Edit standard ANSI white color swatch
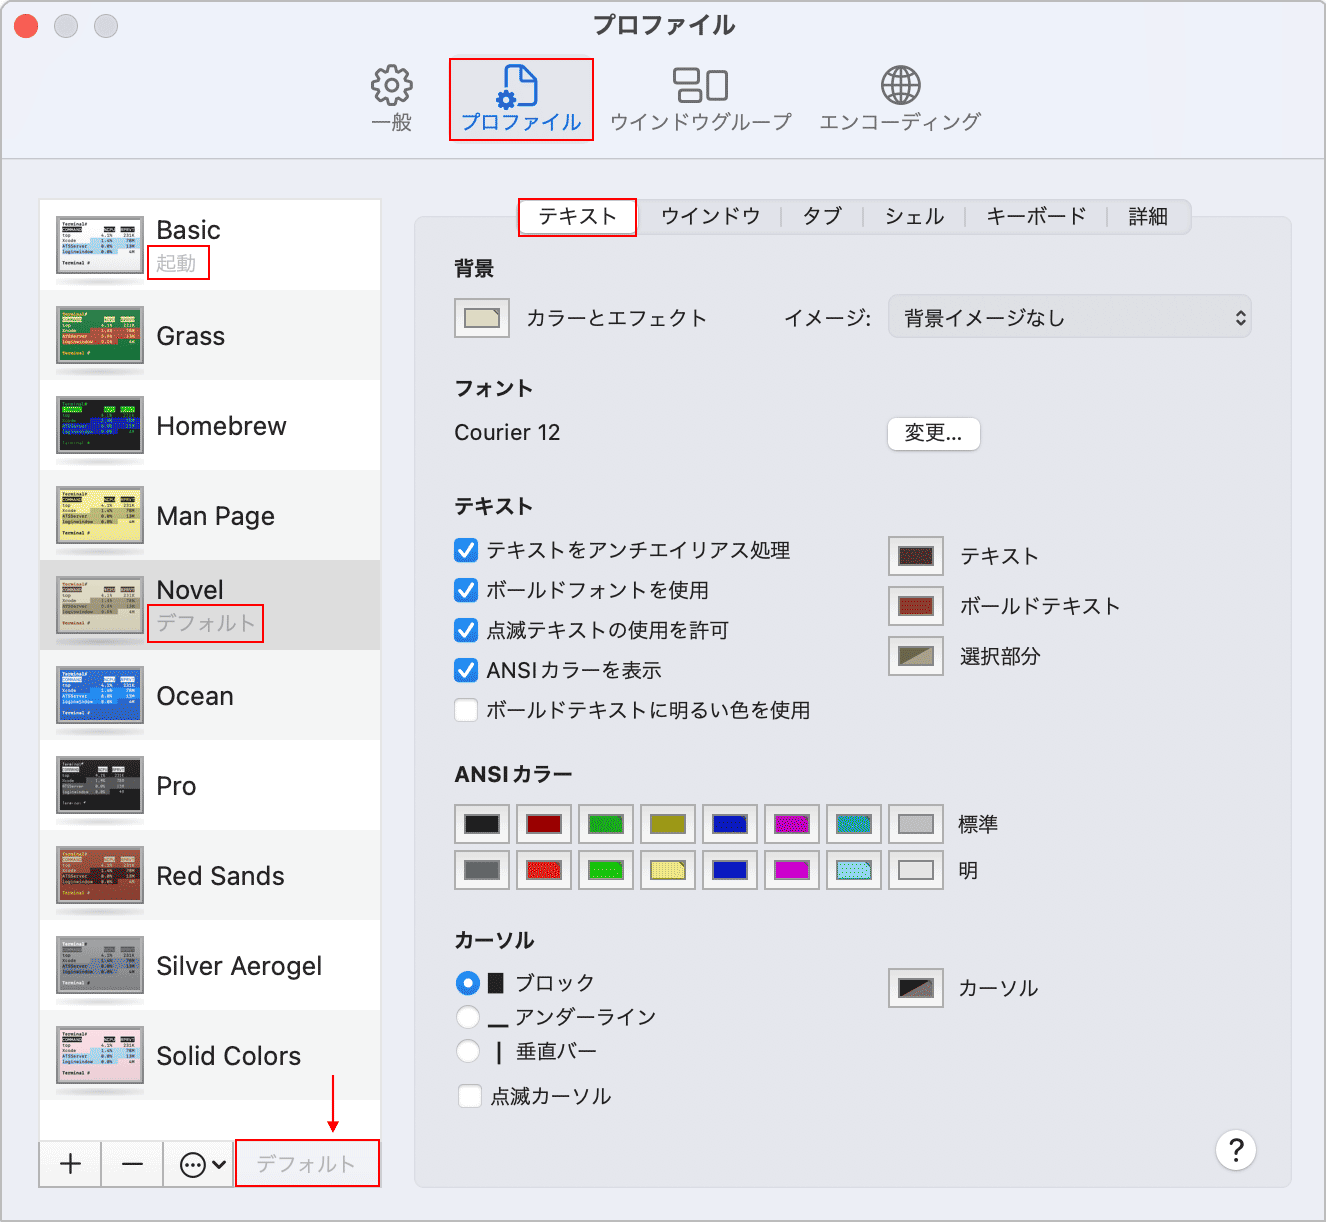 [x=916, y=824]
